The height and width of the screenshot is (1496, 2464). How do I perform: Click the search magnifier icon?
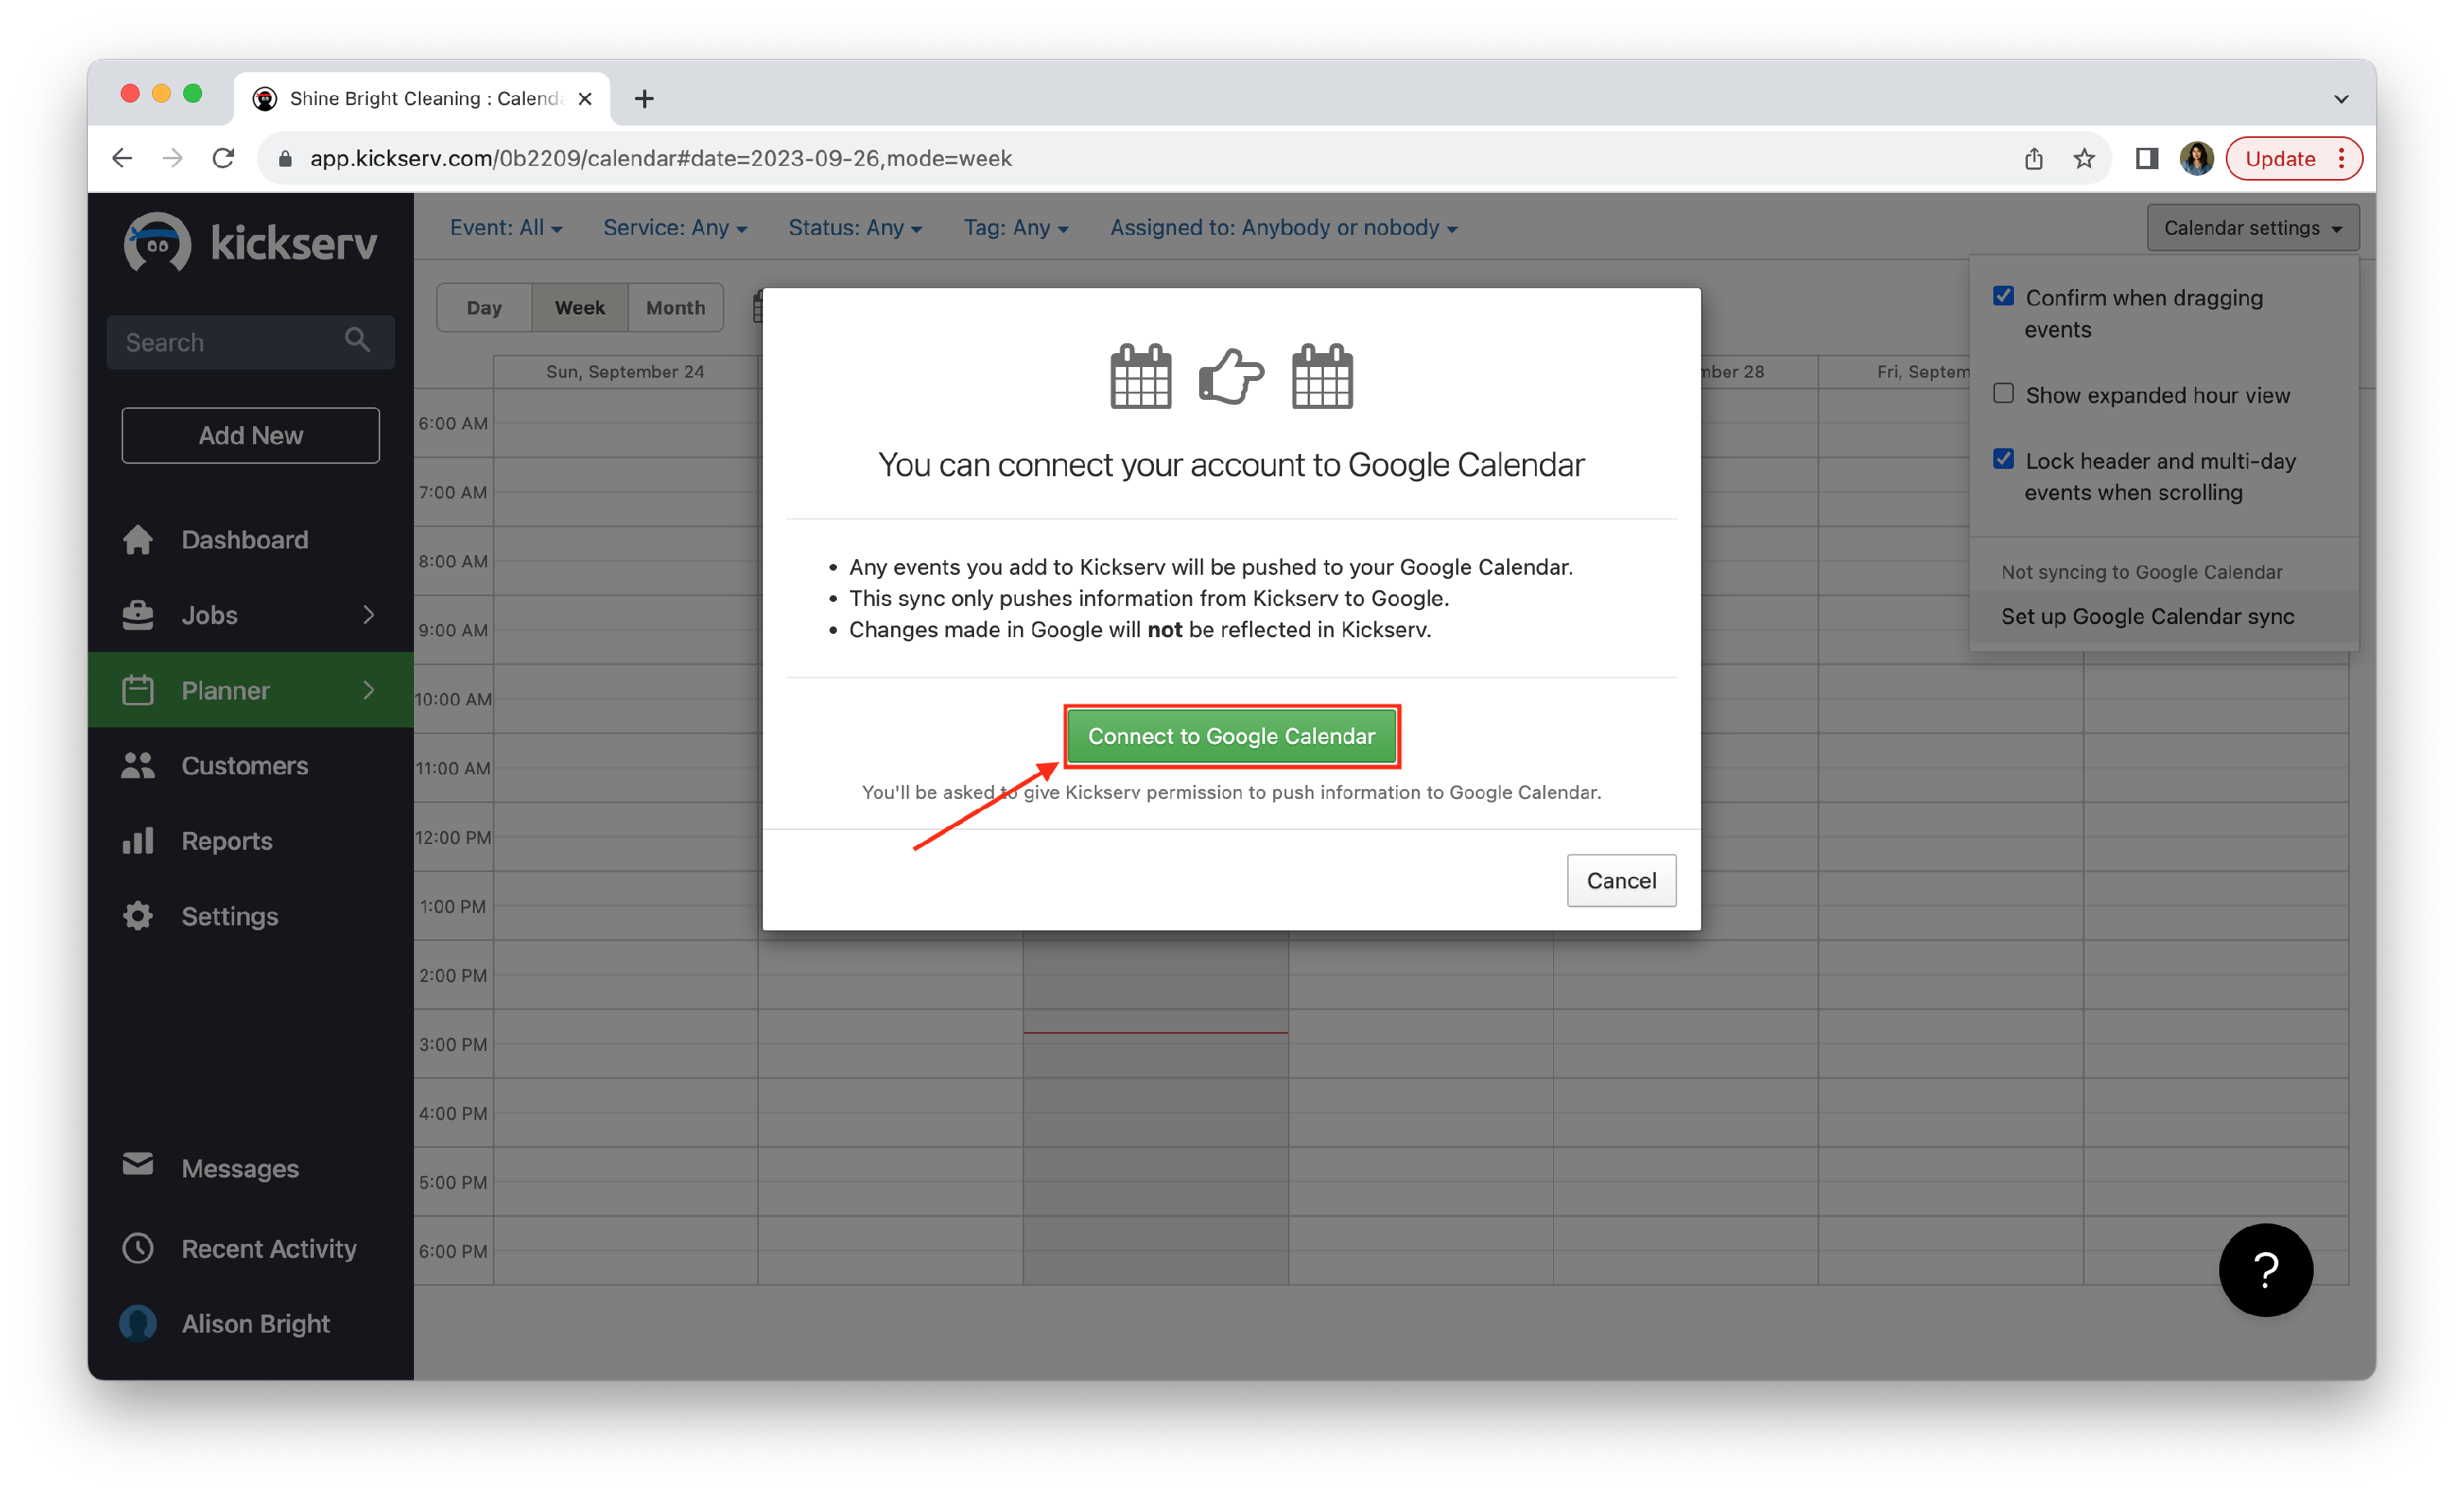(x=357, y=341)
